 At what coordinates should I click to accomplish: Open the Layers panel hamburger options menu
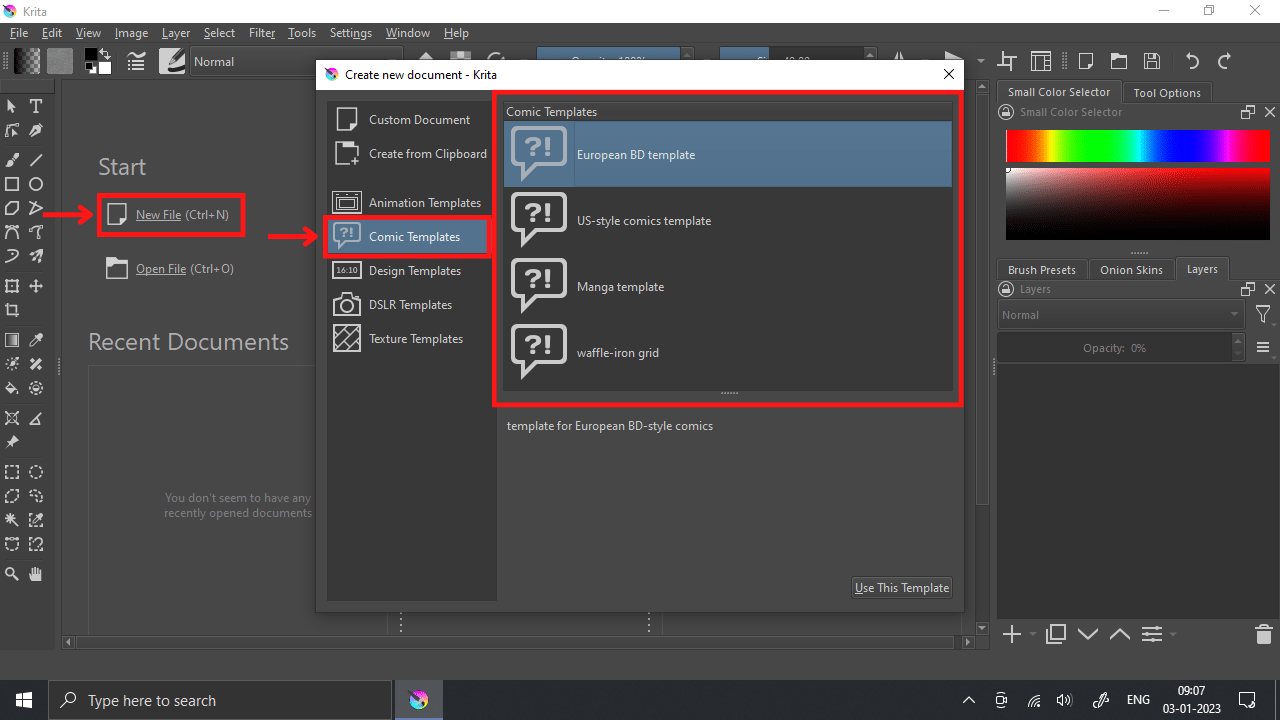click(1263, 348)
